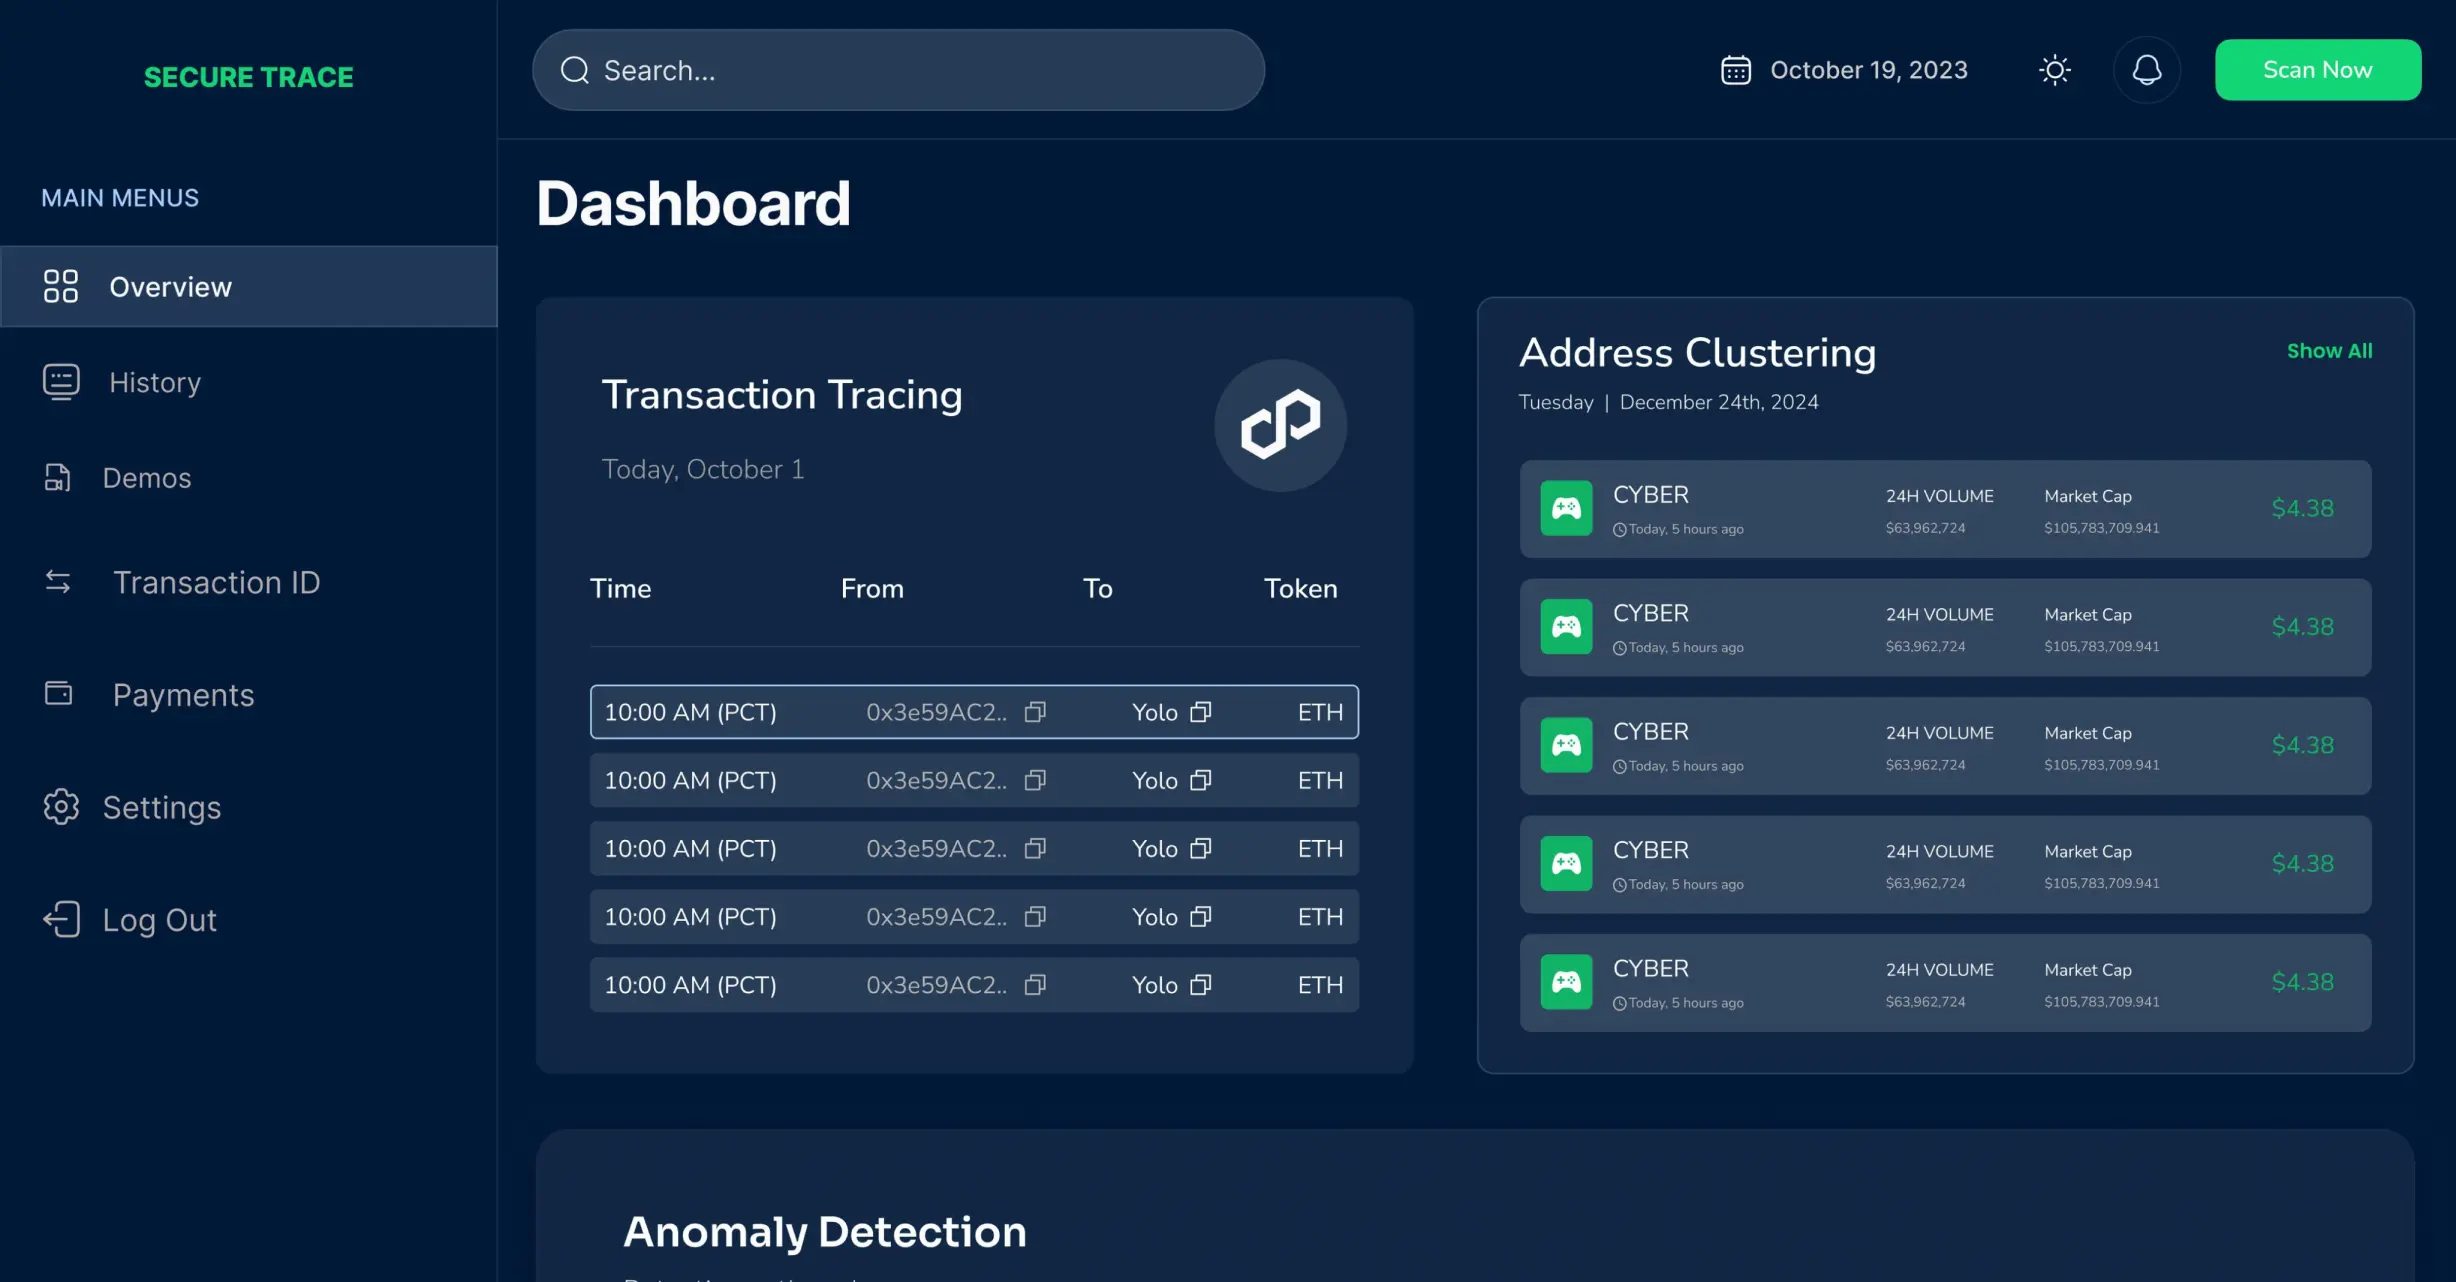2456x1282 pixels.
Task: Click the Settings gear icon
Action: (x=58, y=808)
